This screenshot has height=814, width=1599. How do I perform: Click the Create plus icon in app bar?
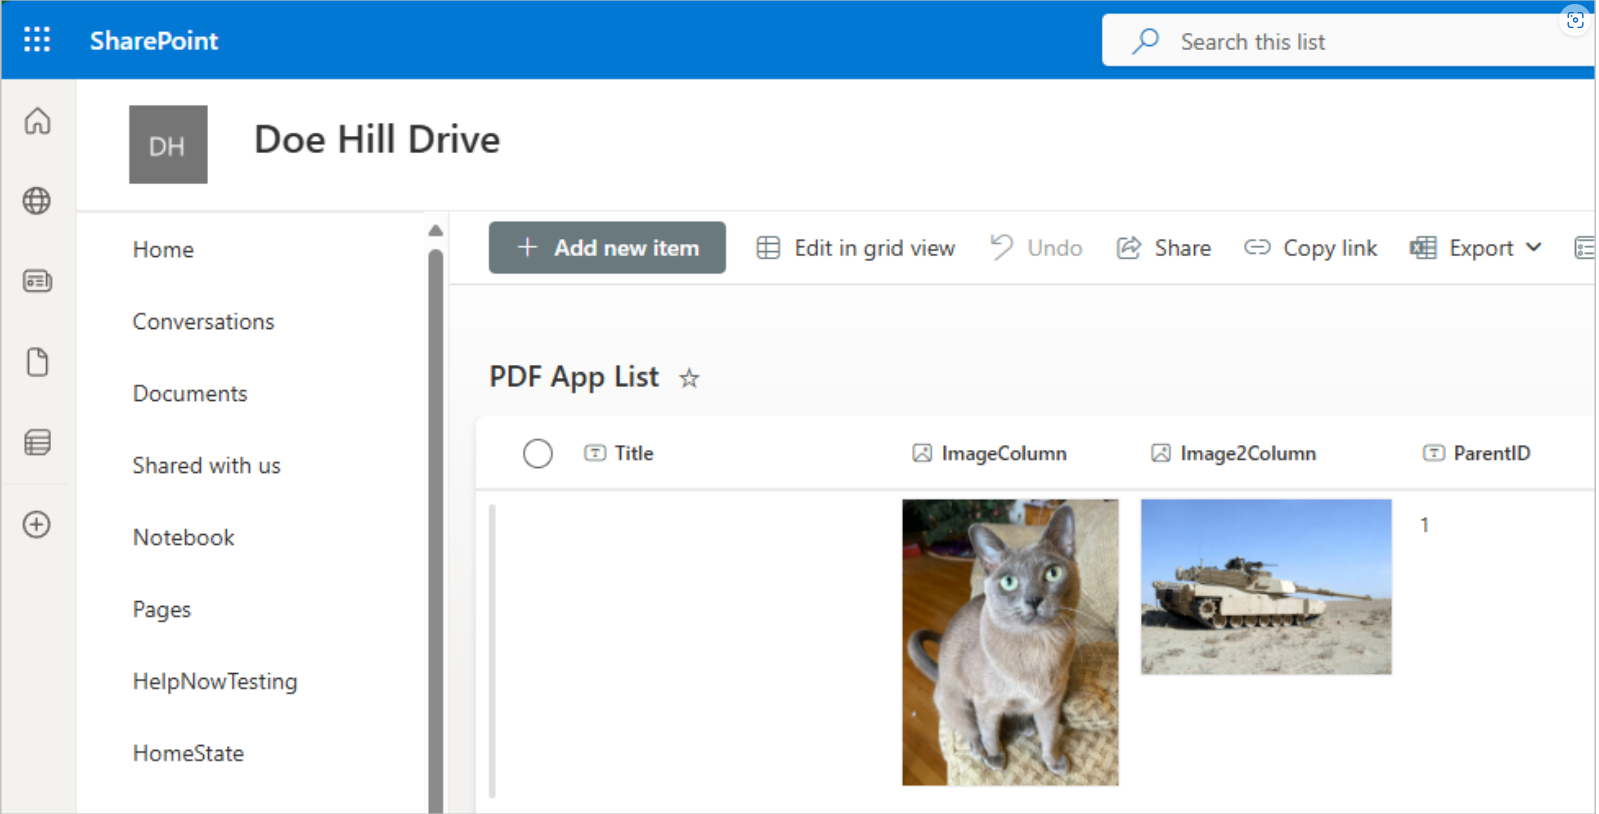pyautogui.click(x=37, y=524)
